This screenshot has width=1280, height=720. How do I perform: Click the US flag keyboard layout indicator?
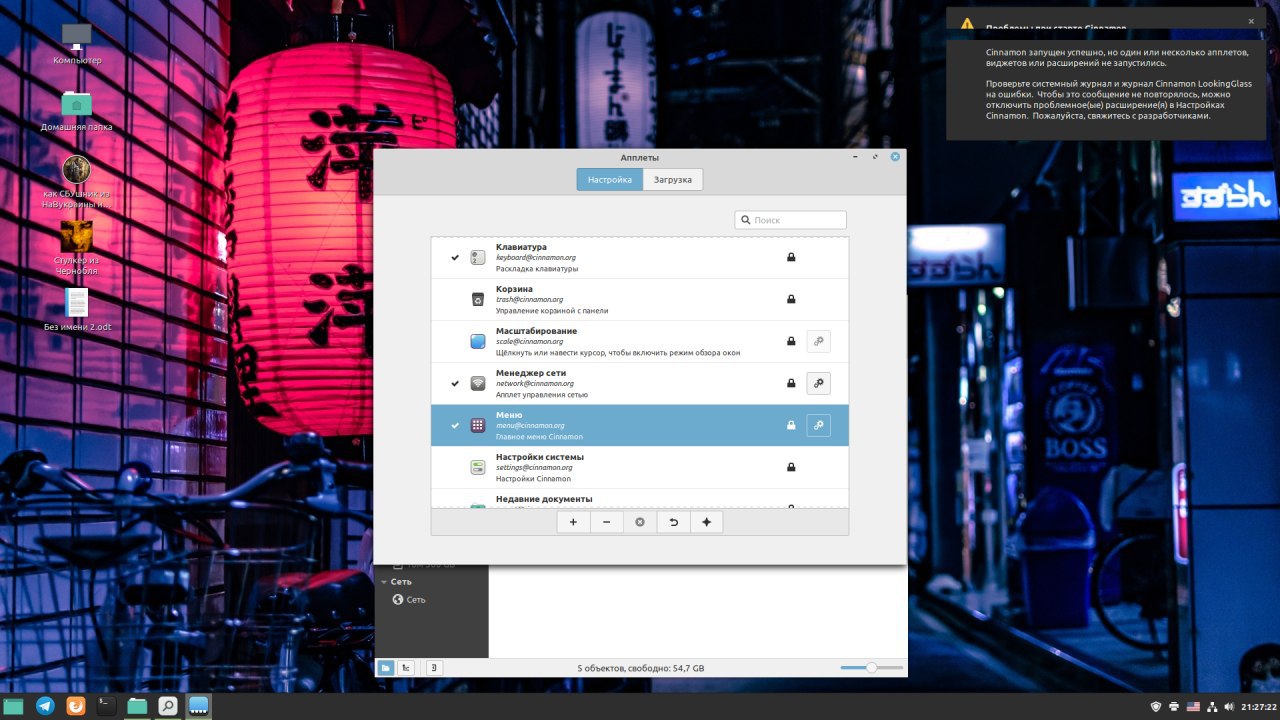tap(1192, 707)
